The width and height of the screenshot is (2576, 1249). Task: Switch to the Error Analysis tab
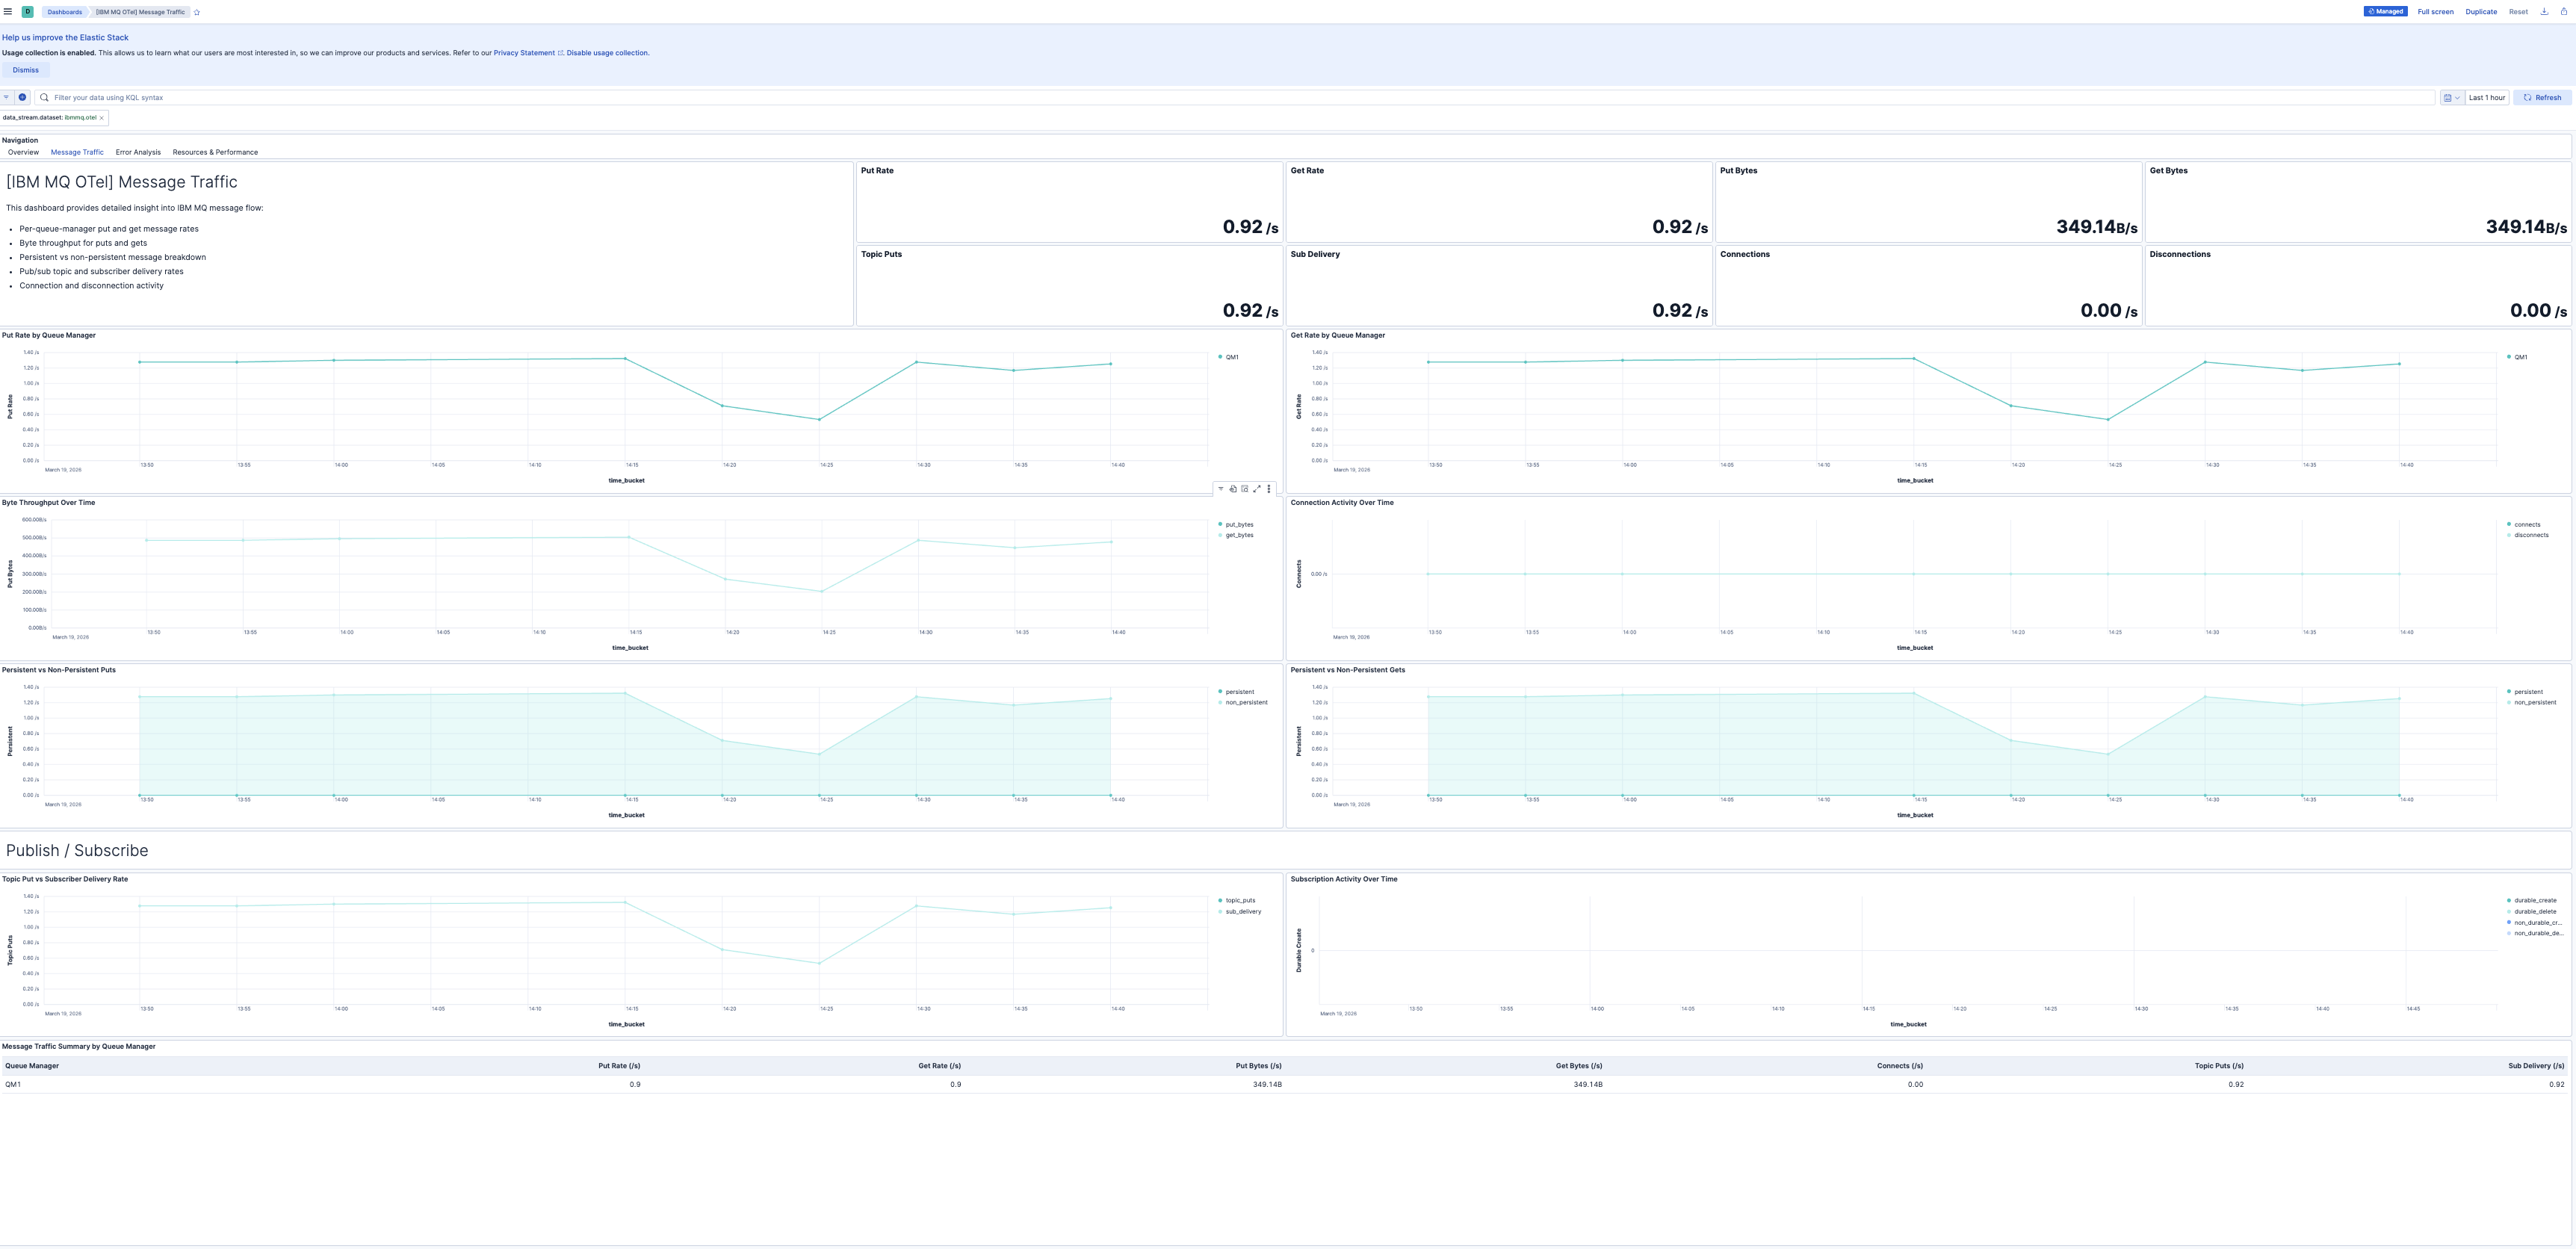[x=138, y=152]
